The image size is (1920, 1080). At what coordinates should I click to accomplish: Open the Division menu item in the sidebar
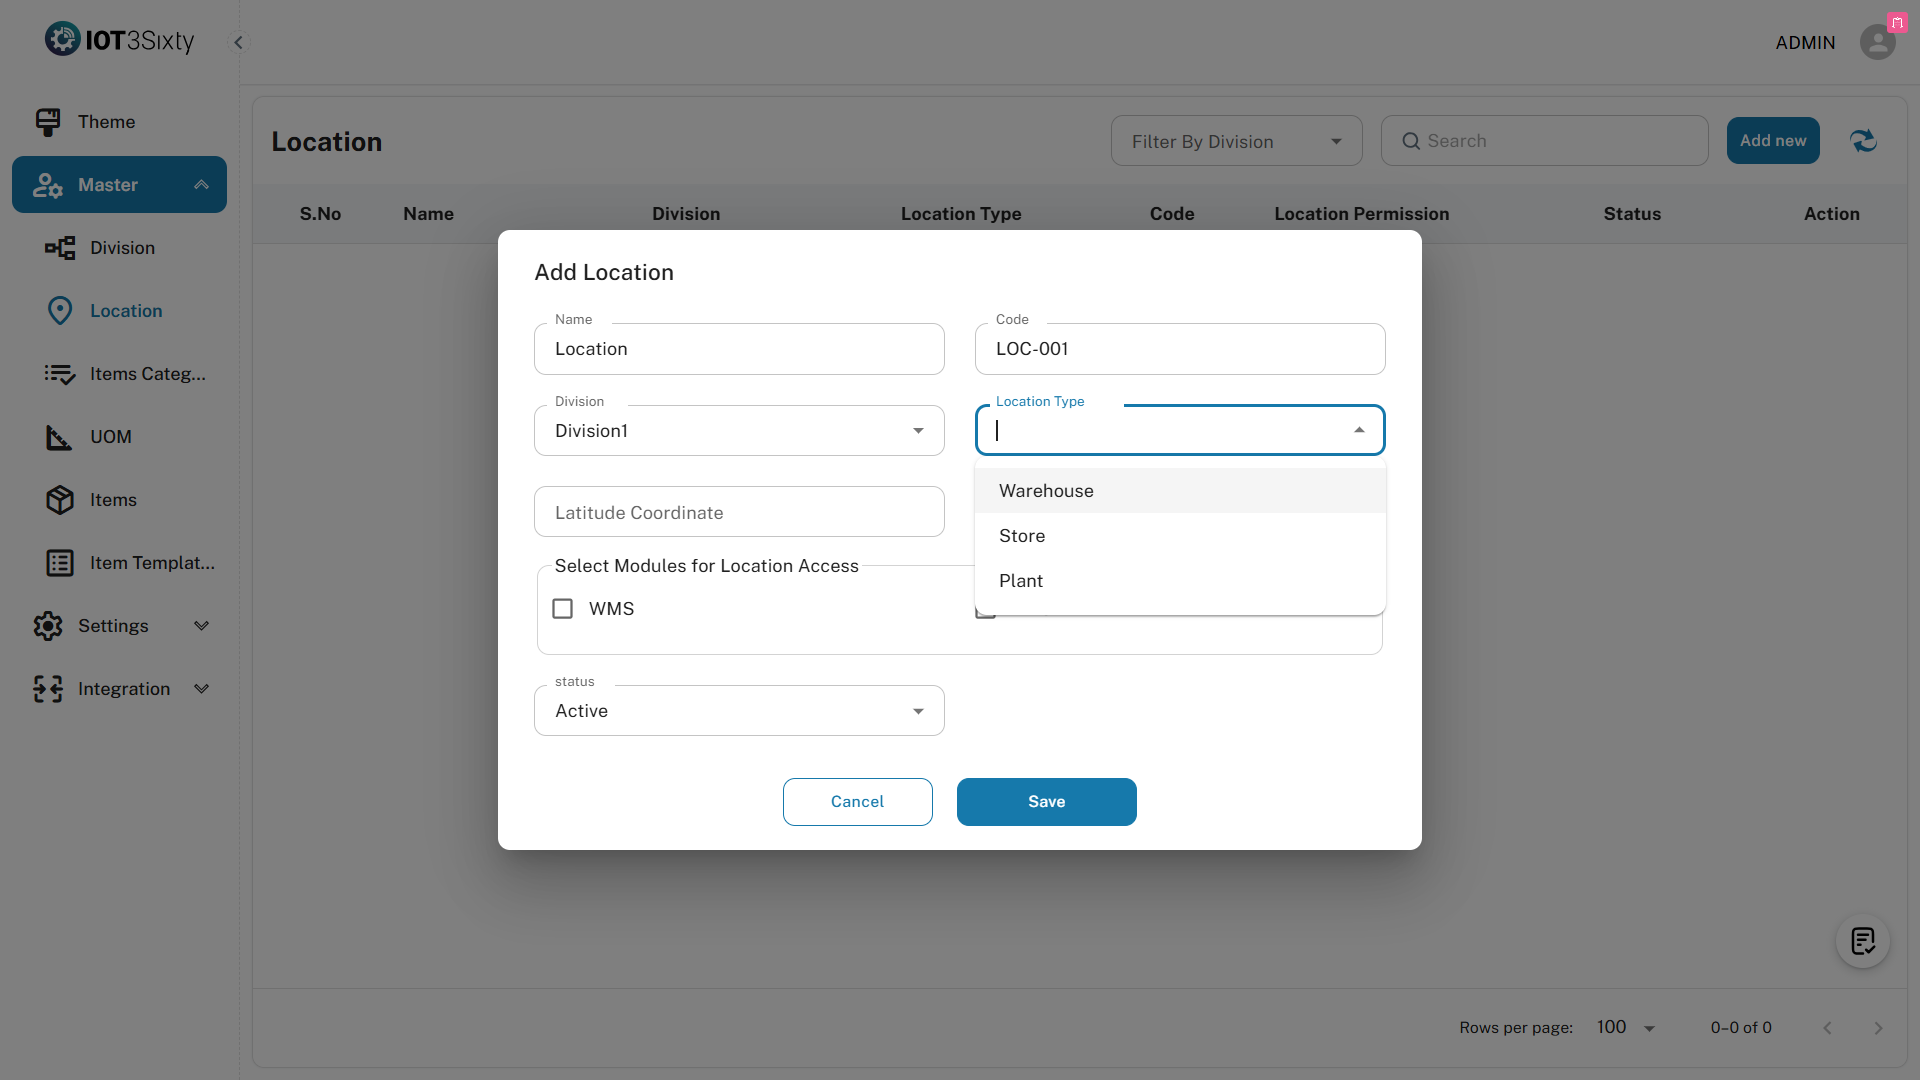[122, 248]
